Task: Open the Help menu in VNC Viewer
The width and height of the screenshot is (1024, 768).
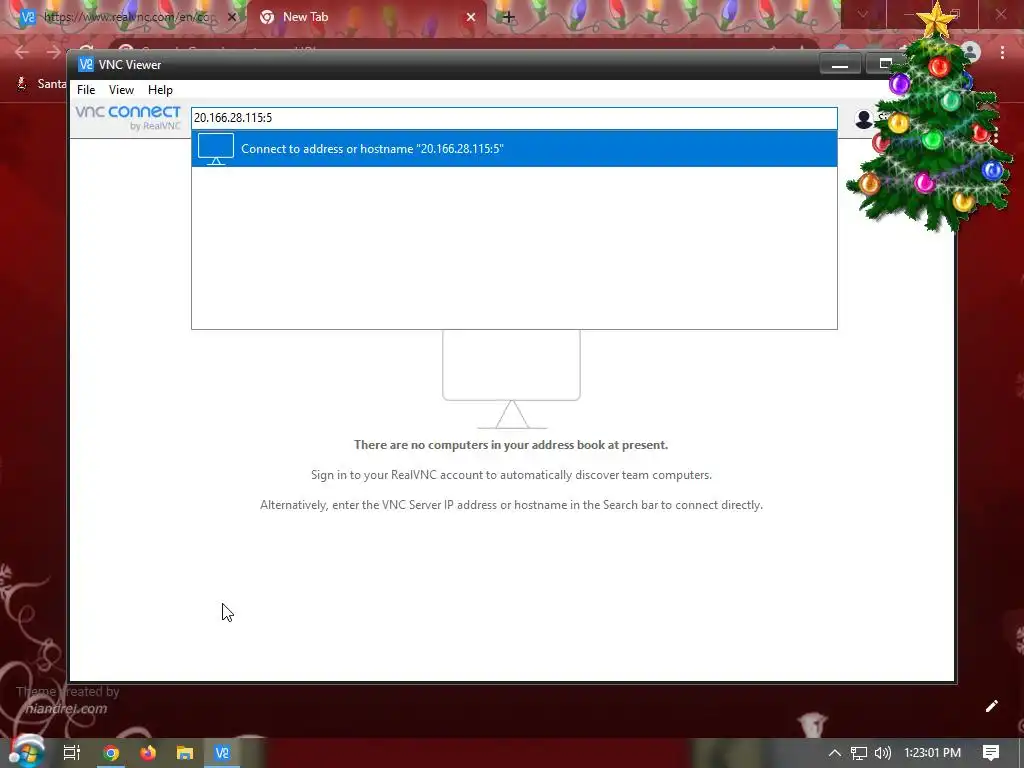Action: (160, 89)
